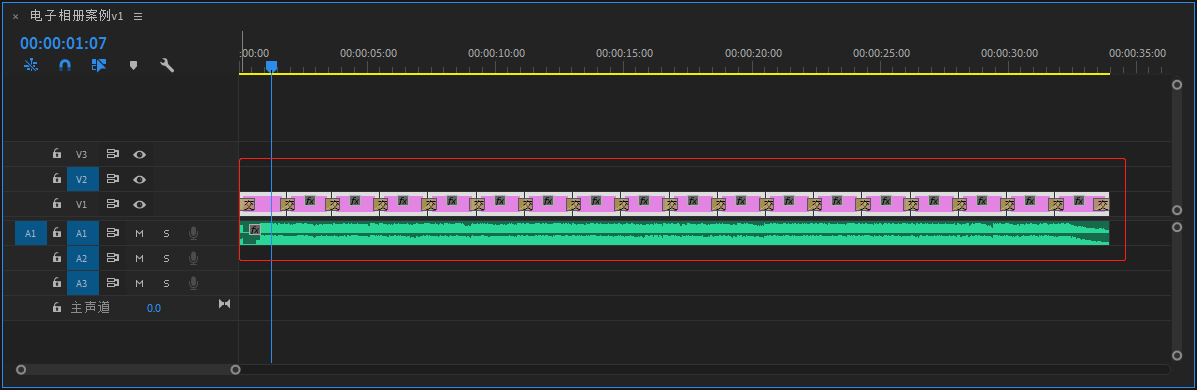Toggle lock on audio track A2
Viewport: 1197px width, 390px height.
[56, 258]
